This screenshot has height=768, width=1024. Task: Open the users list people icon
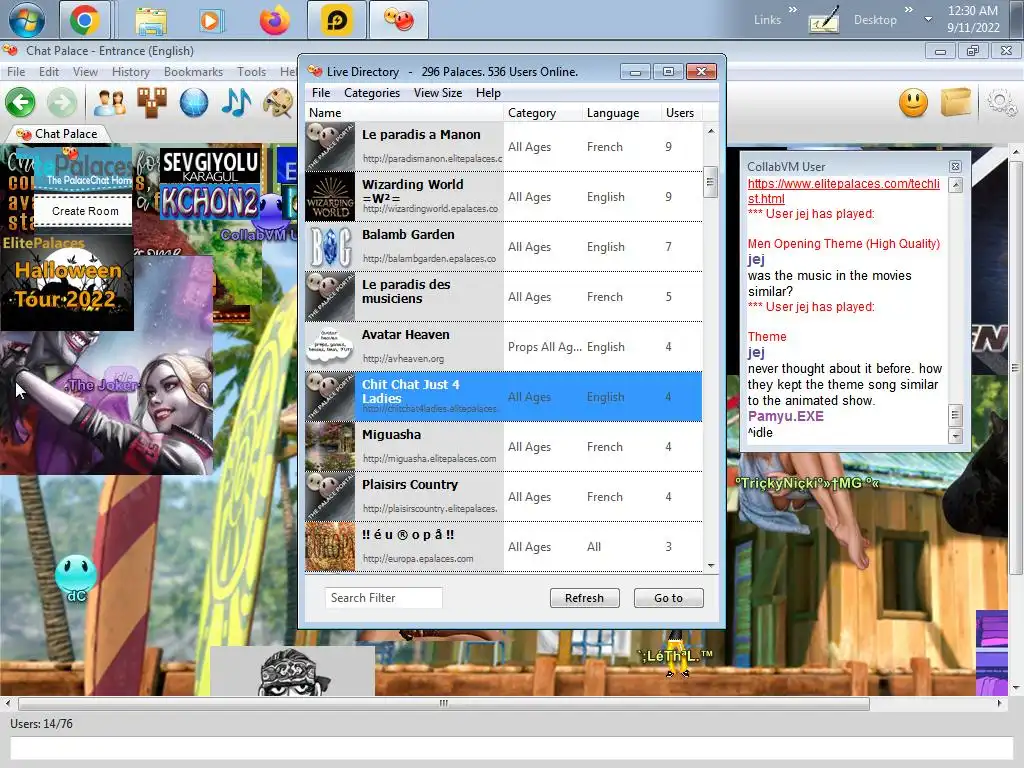tap(110, 103)
